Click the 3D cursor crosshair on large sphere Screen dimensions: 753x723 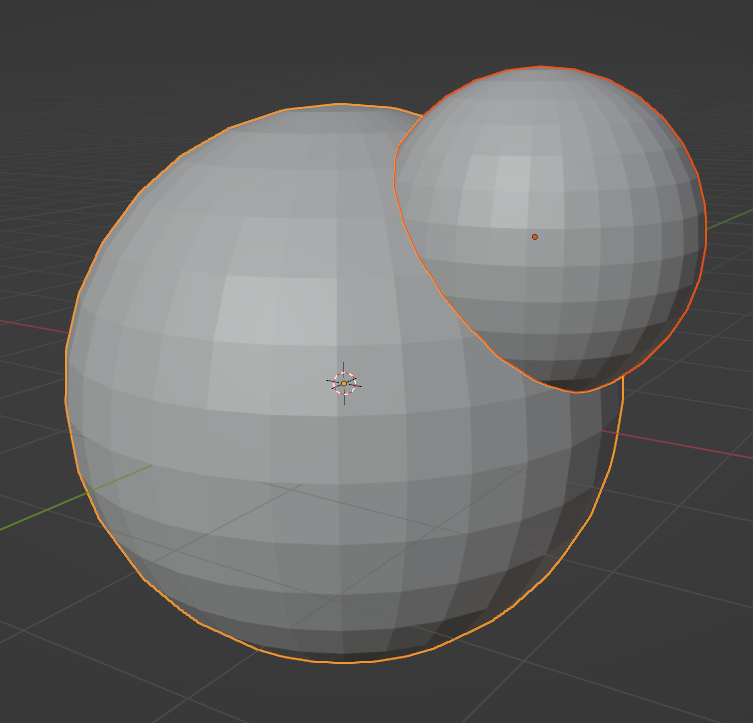[344, 384]
